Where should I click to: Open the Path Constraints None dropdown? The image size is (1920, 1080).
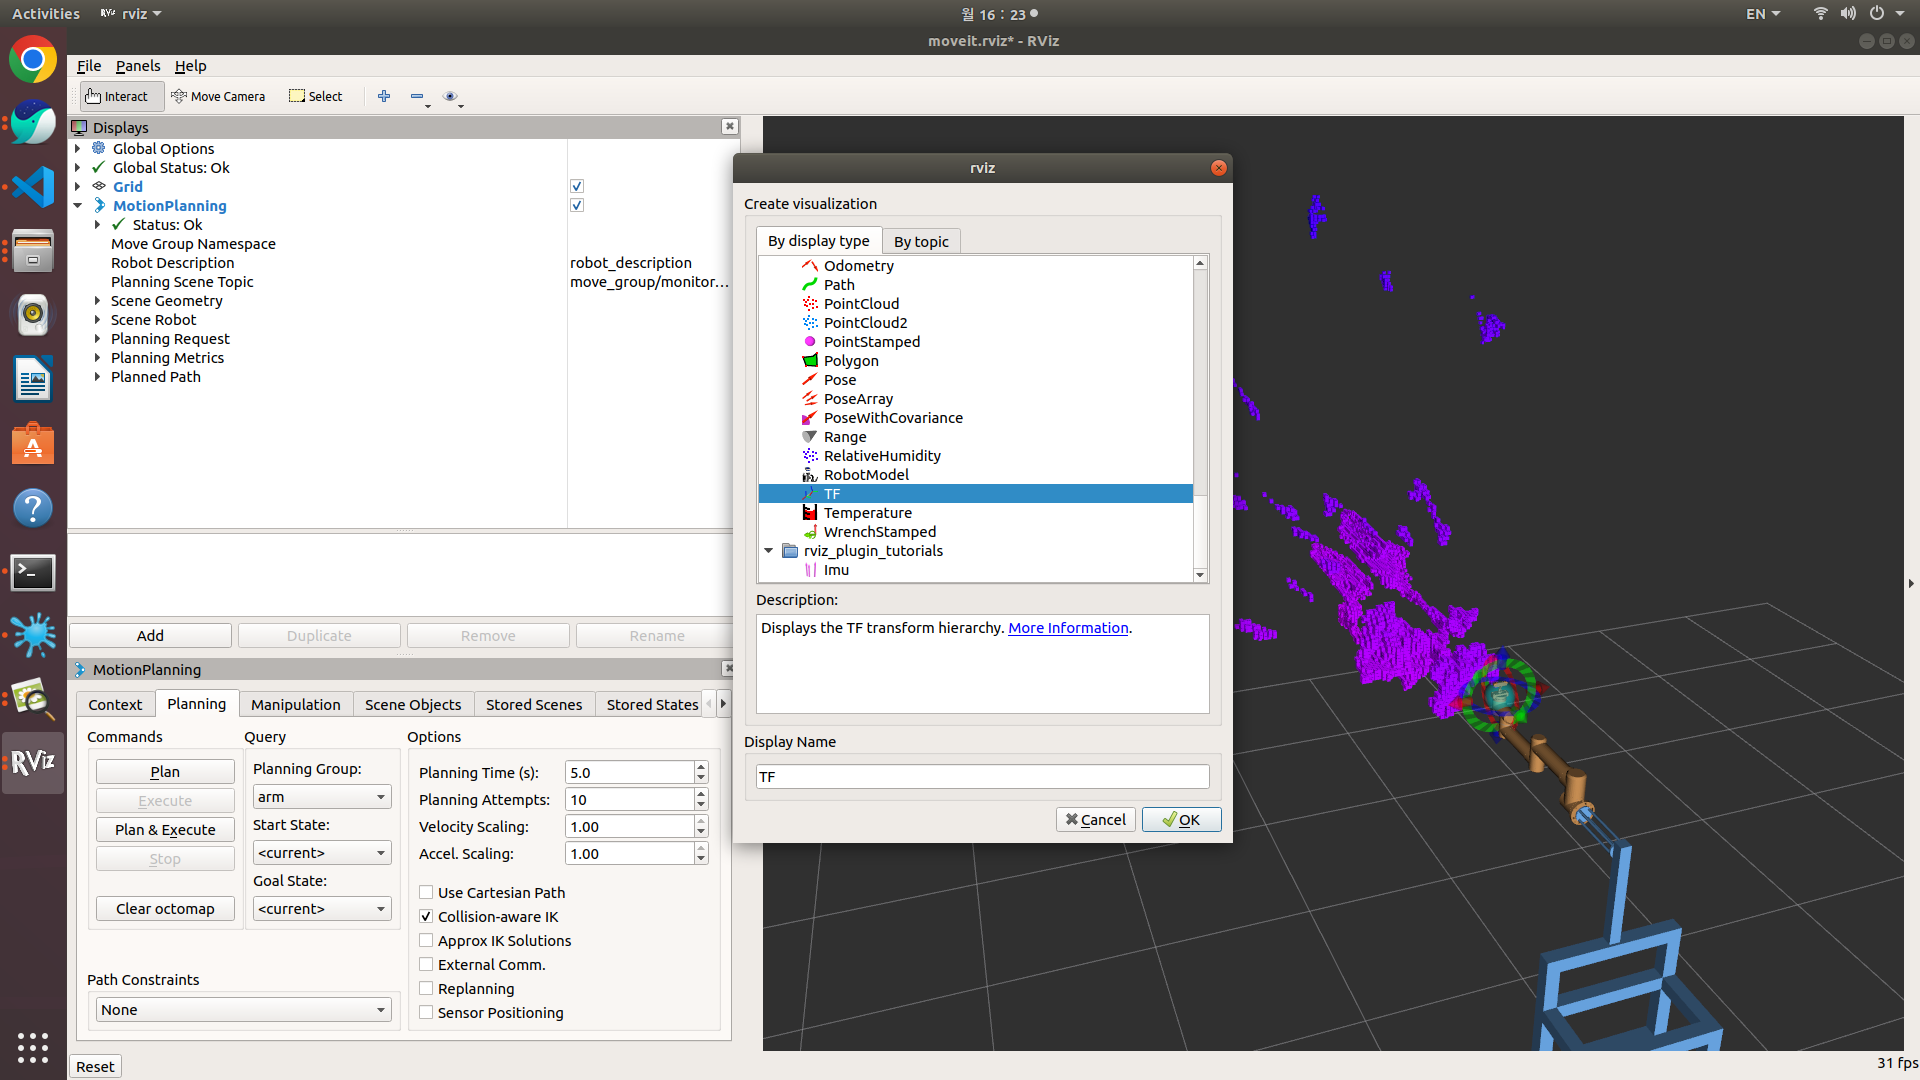tap(243, 1009)
